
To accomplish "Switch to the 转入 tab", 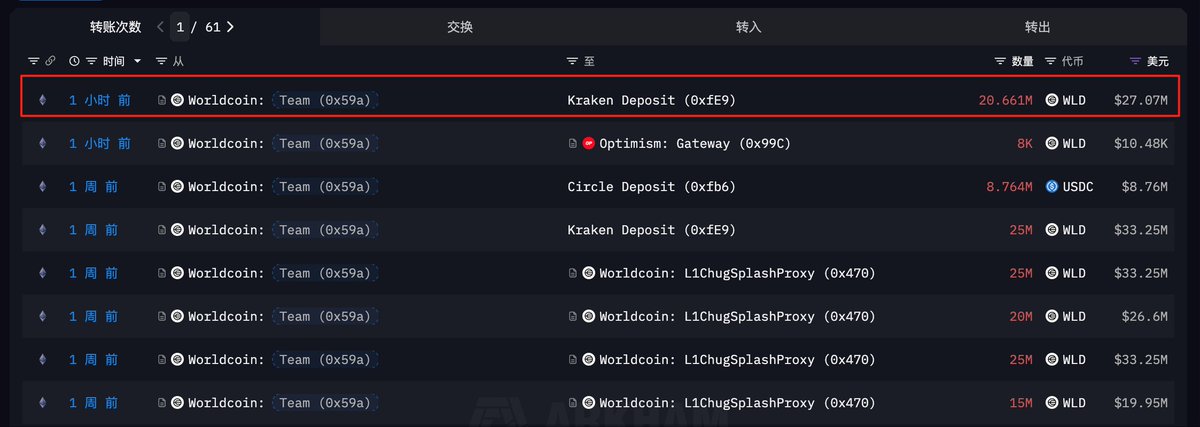I will (x=748, y=27).
